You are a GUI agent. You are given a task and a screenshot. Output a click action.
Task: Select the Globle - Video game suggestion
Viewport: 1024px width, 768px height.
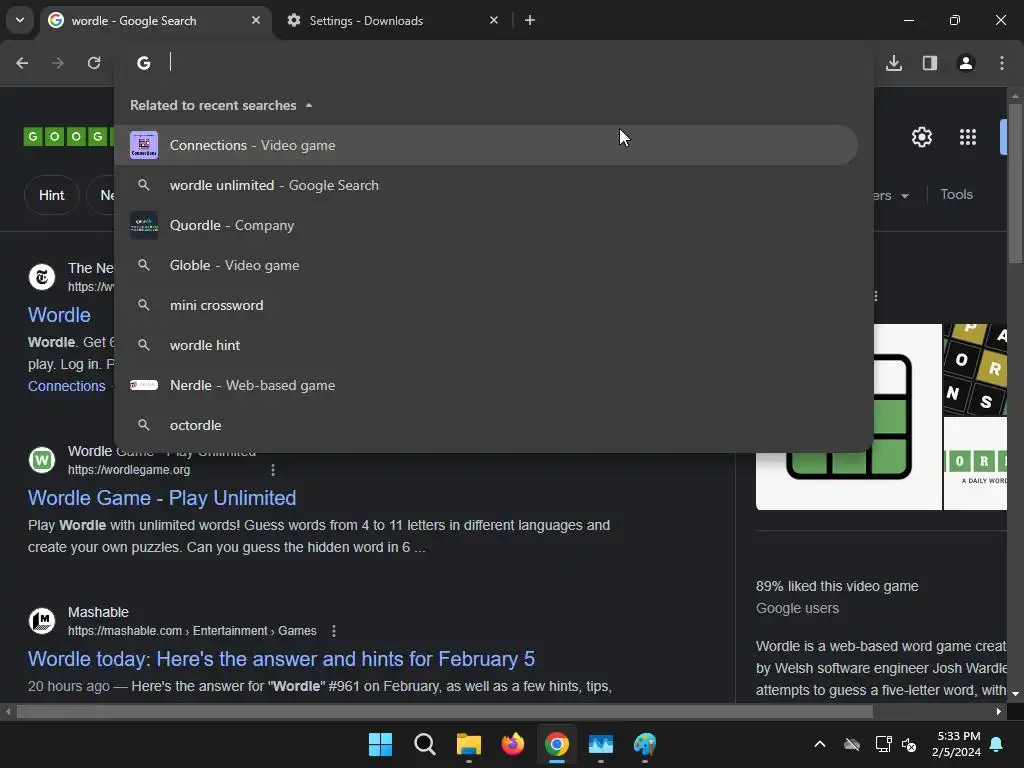[x=485, y=265]
